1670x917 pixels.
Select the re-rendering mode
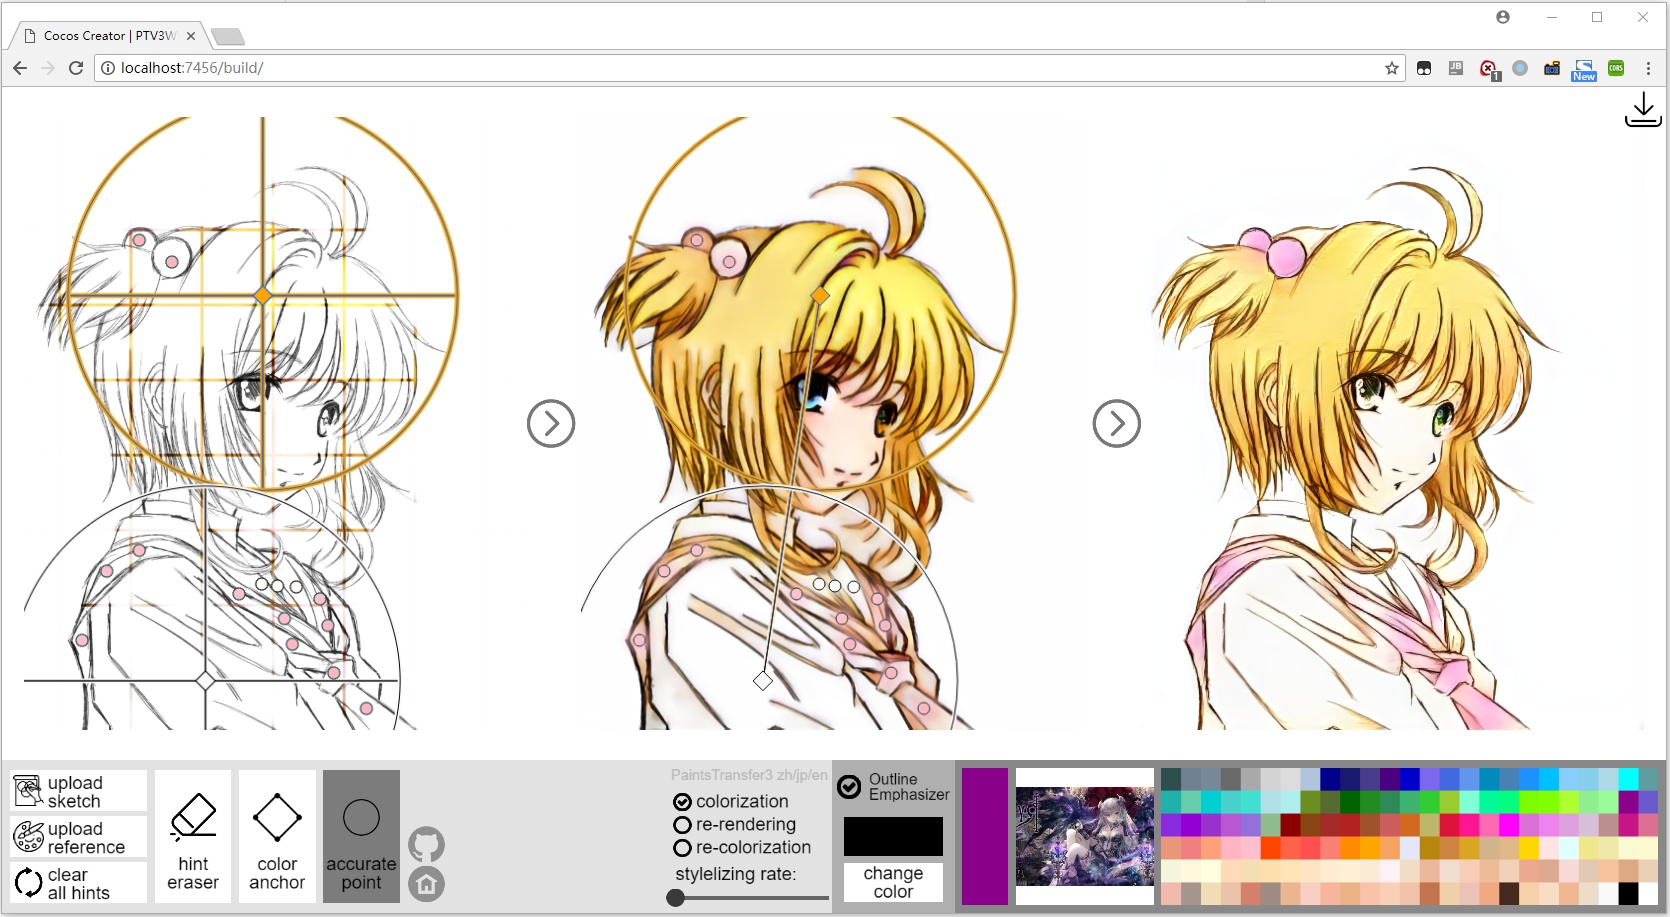coord(683,825)
